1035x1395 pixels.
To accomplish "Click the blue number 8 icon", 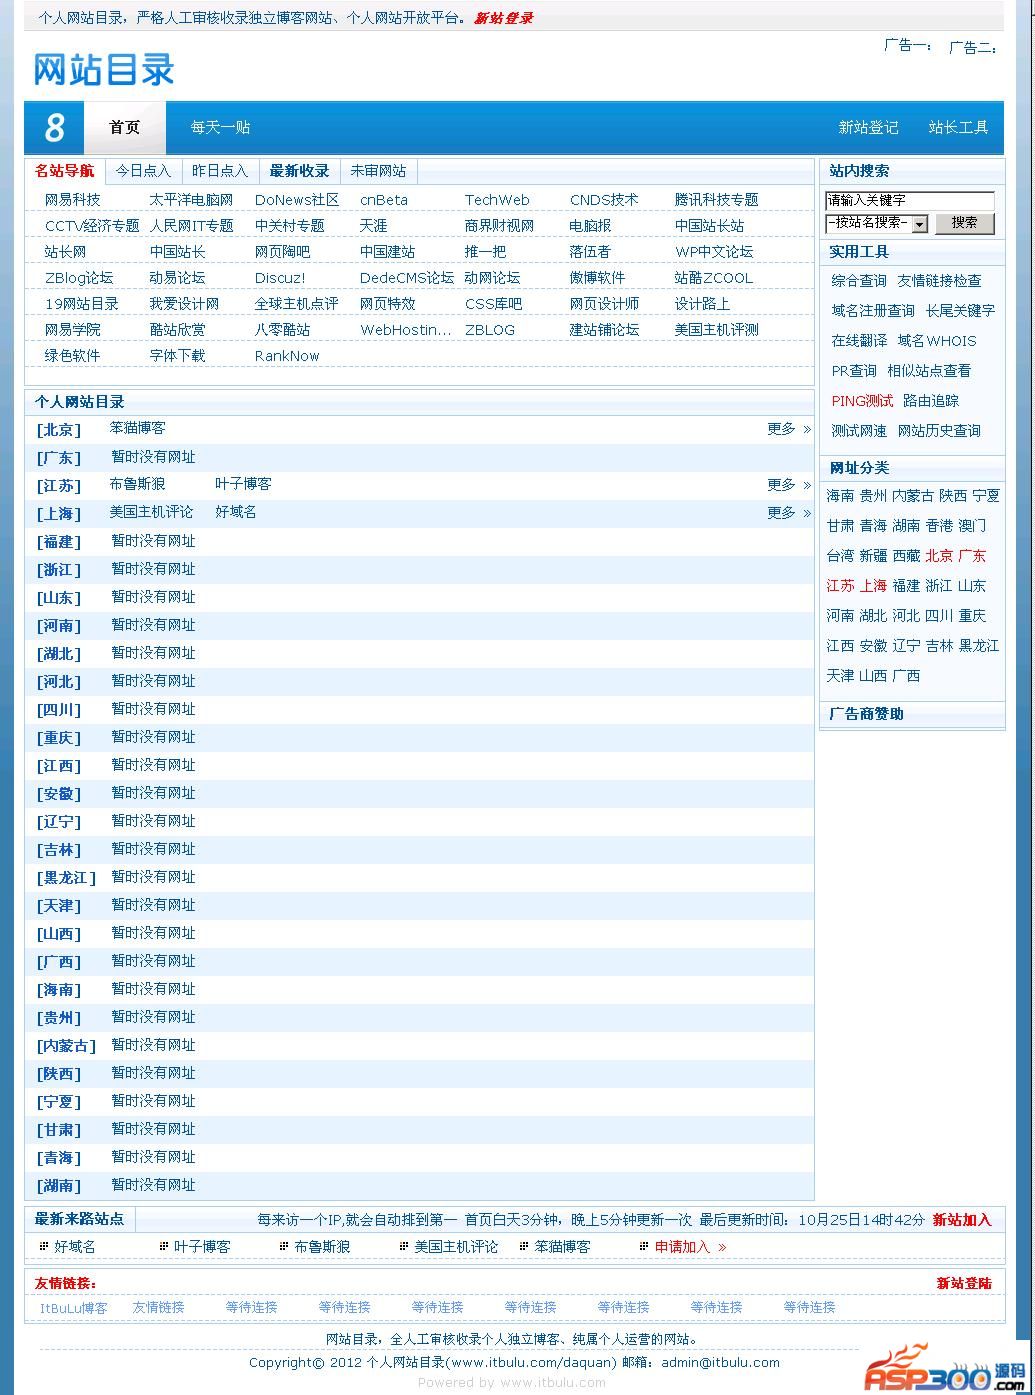I will coord(54,128).
